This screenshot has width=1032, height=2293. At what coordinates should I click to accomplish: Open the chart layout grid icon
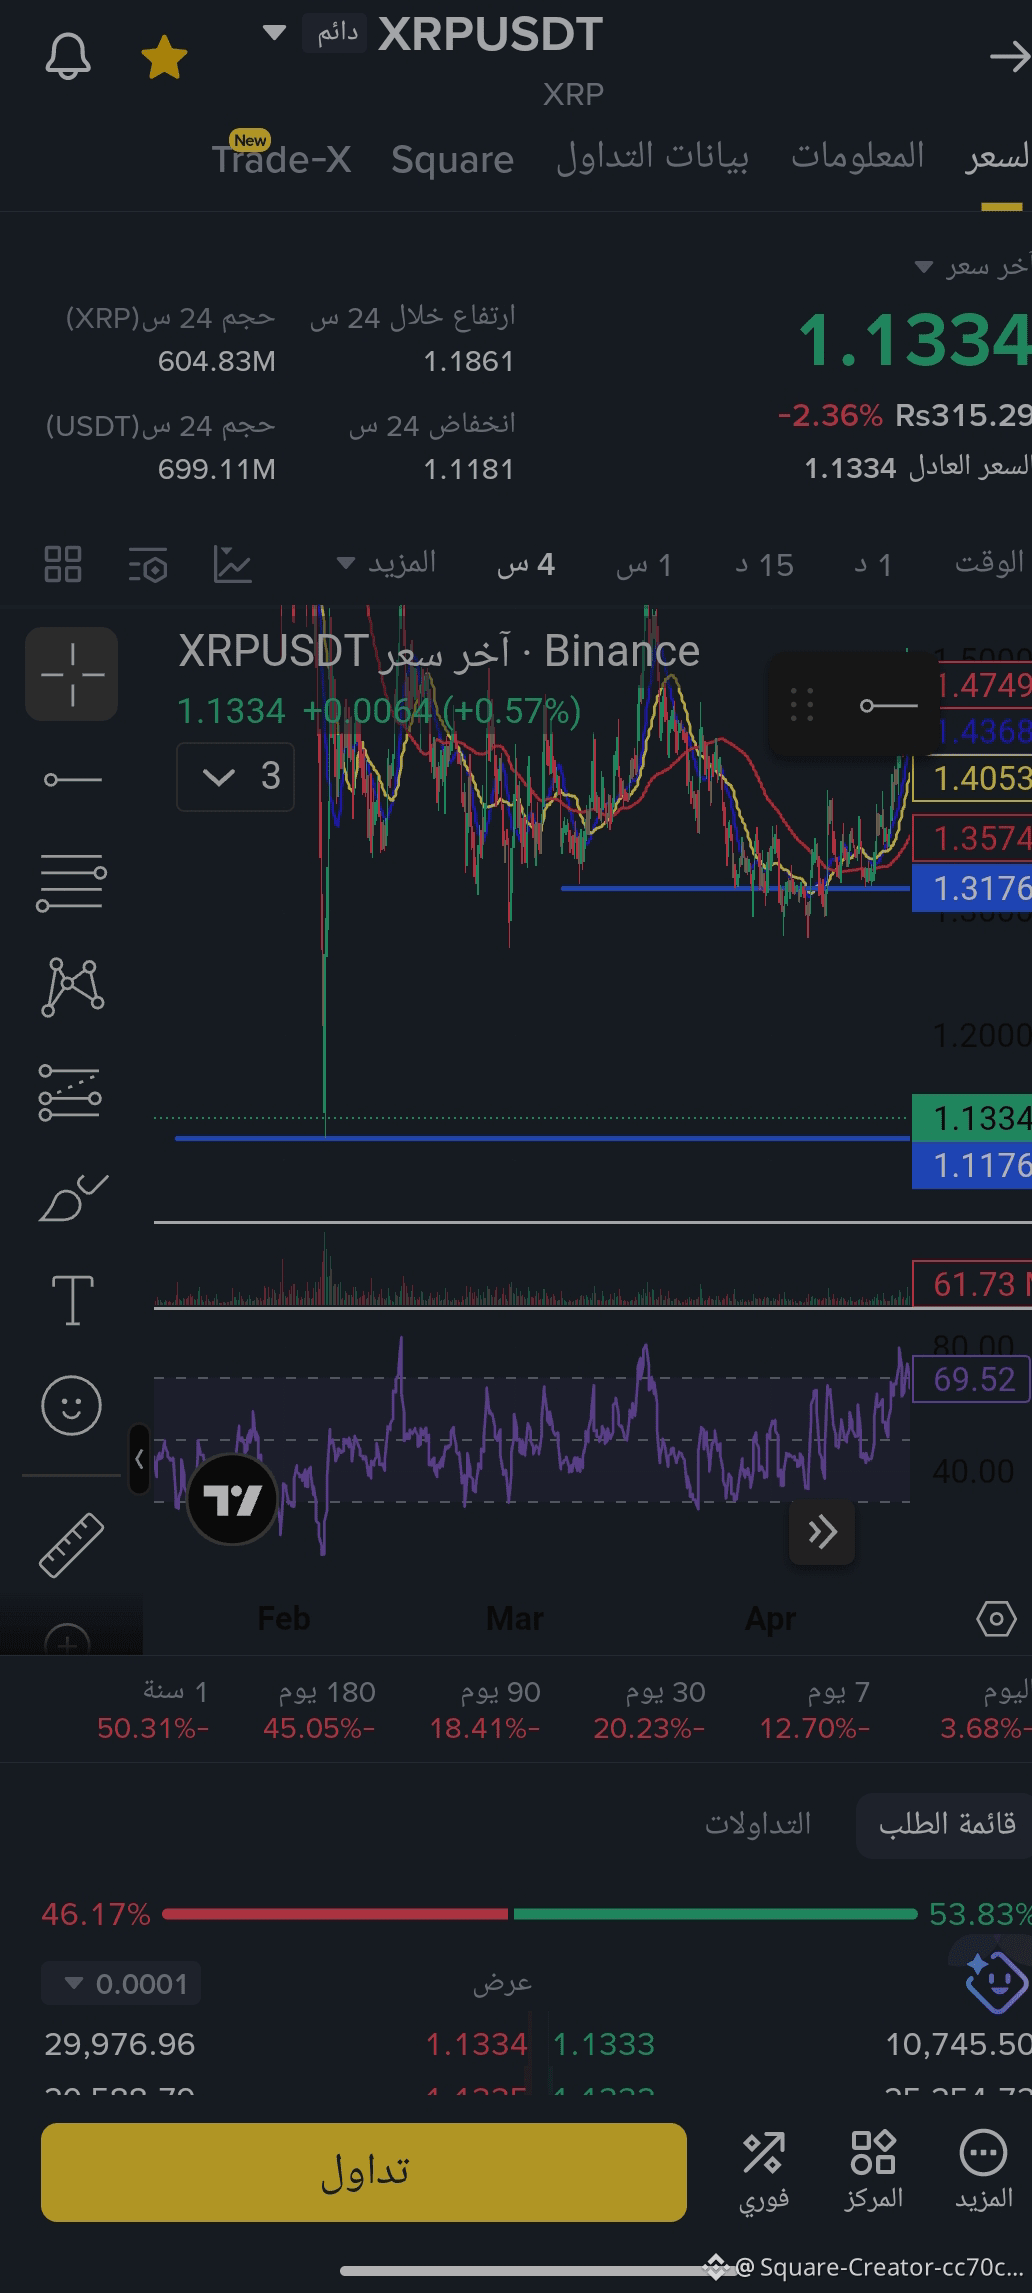(63, 564)
